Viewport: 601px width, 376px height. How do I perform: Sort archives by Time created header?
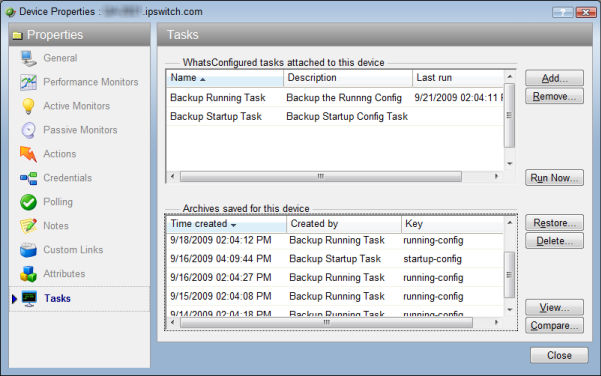point(226,224)
